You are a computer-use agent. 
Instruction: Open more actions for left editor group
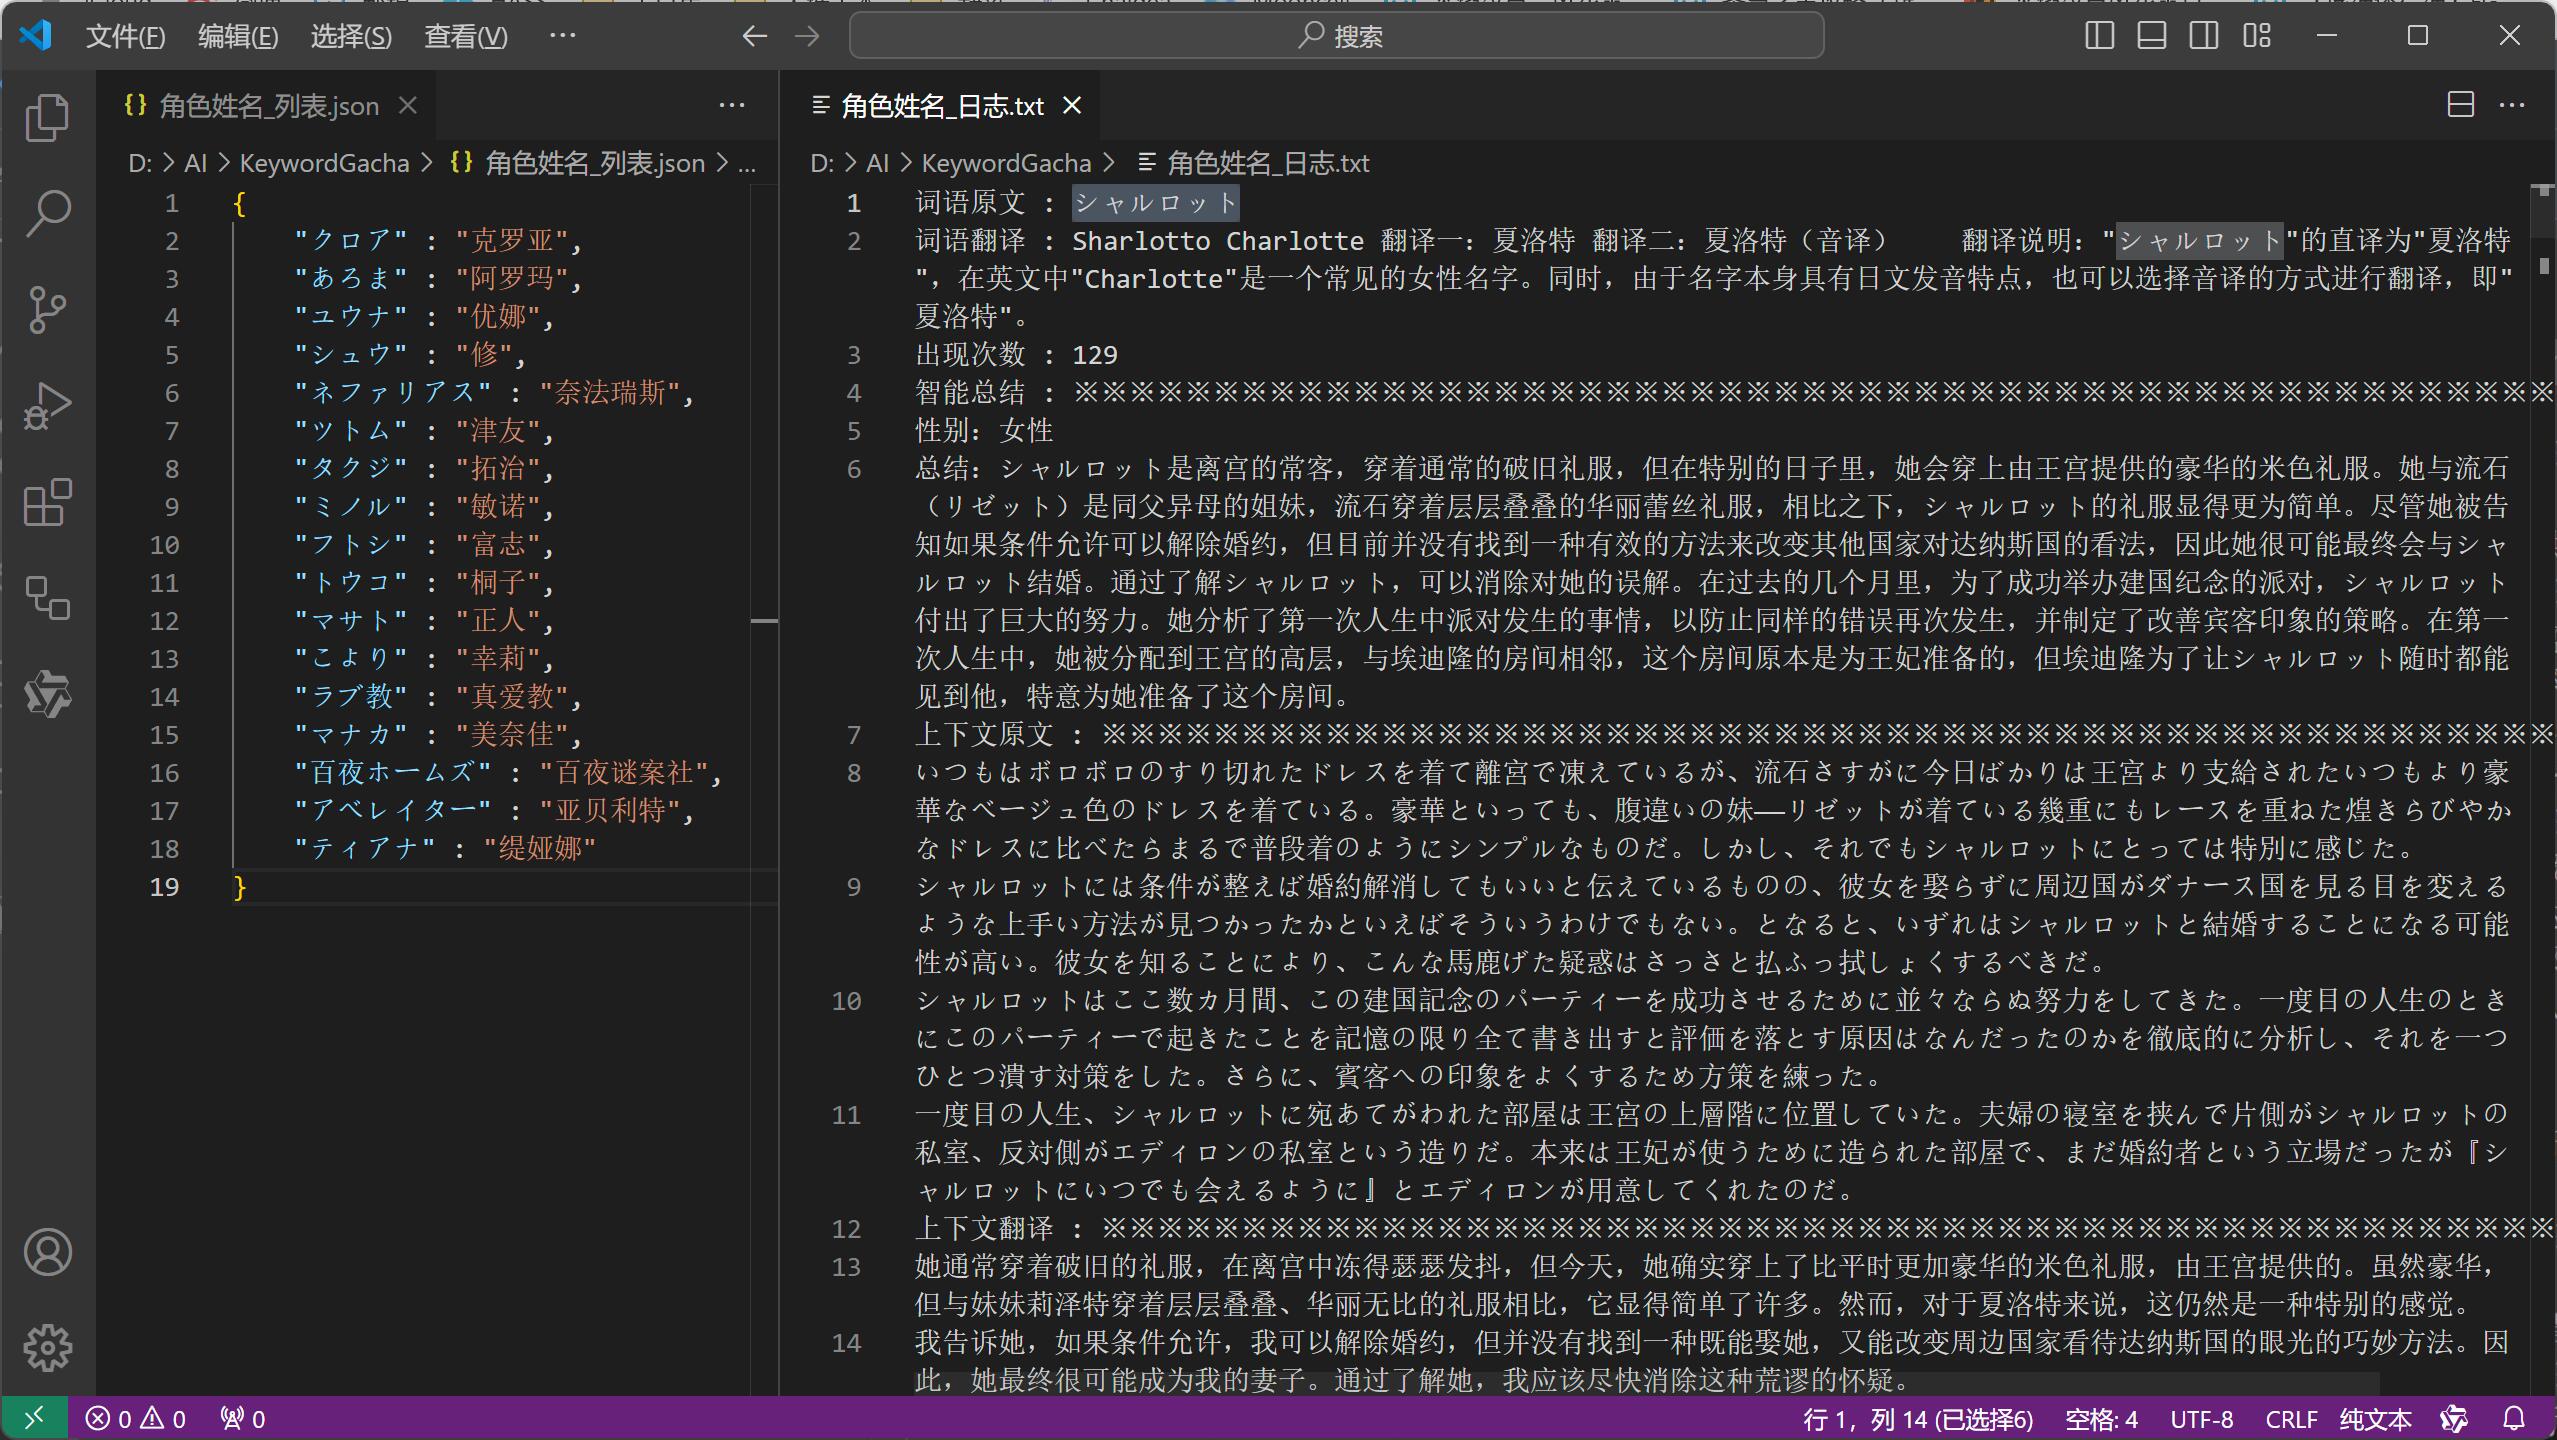point(732,105)
